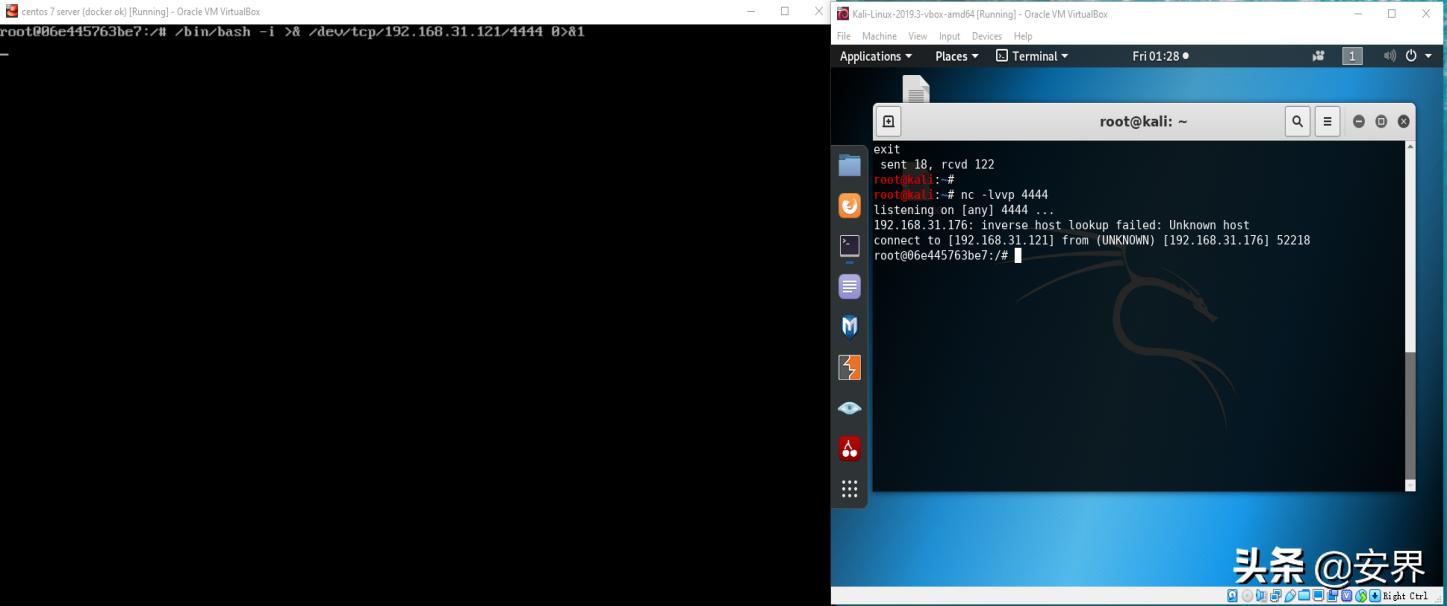Open the File menu in Kali VirtualBox window
1447x606 pixels.
pyautogui.click(x=843, y=36)
